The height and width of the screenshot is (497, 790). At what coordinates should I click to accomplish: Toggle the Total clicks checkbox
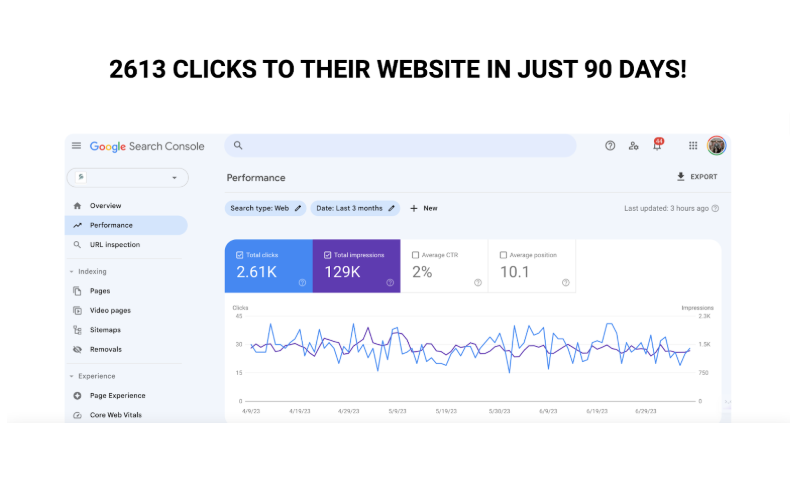(240, 255)
